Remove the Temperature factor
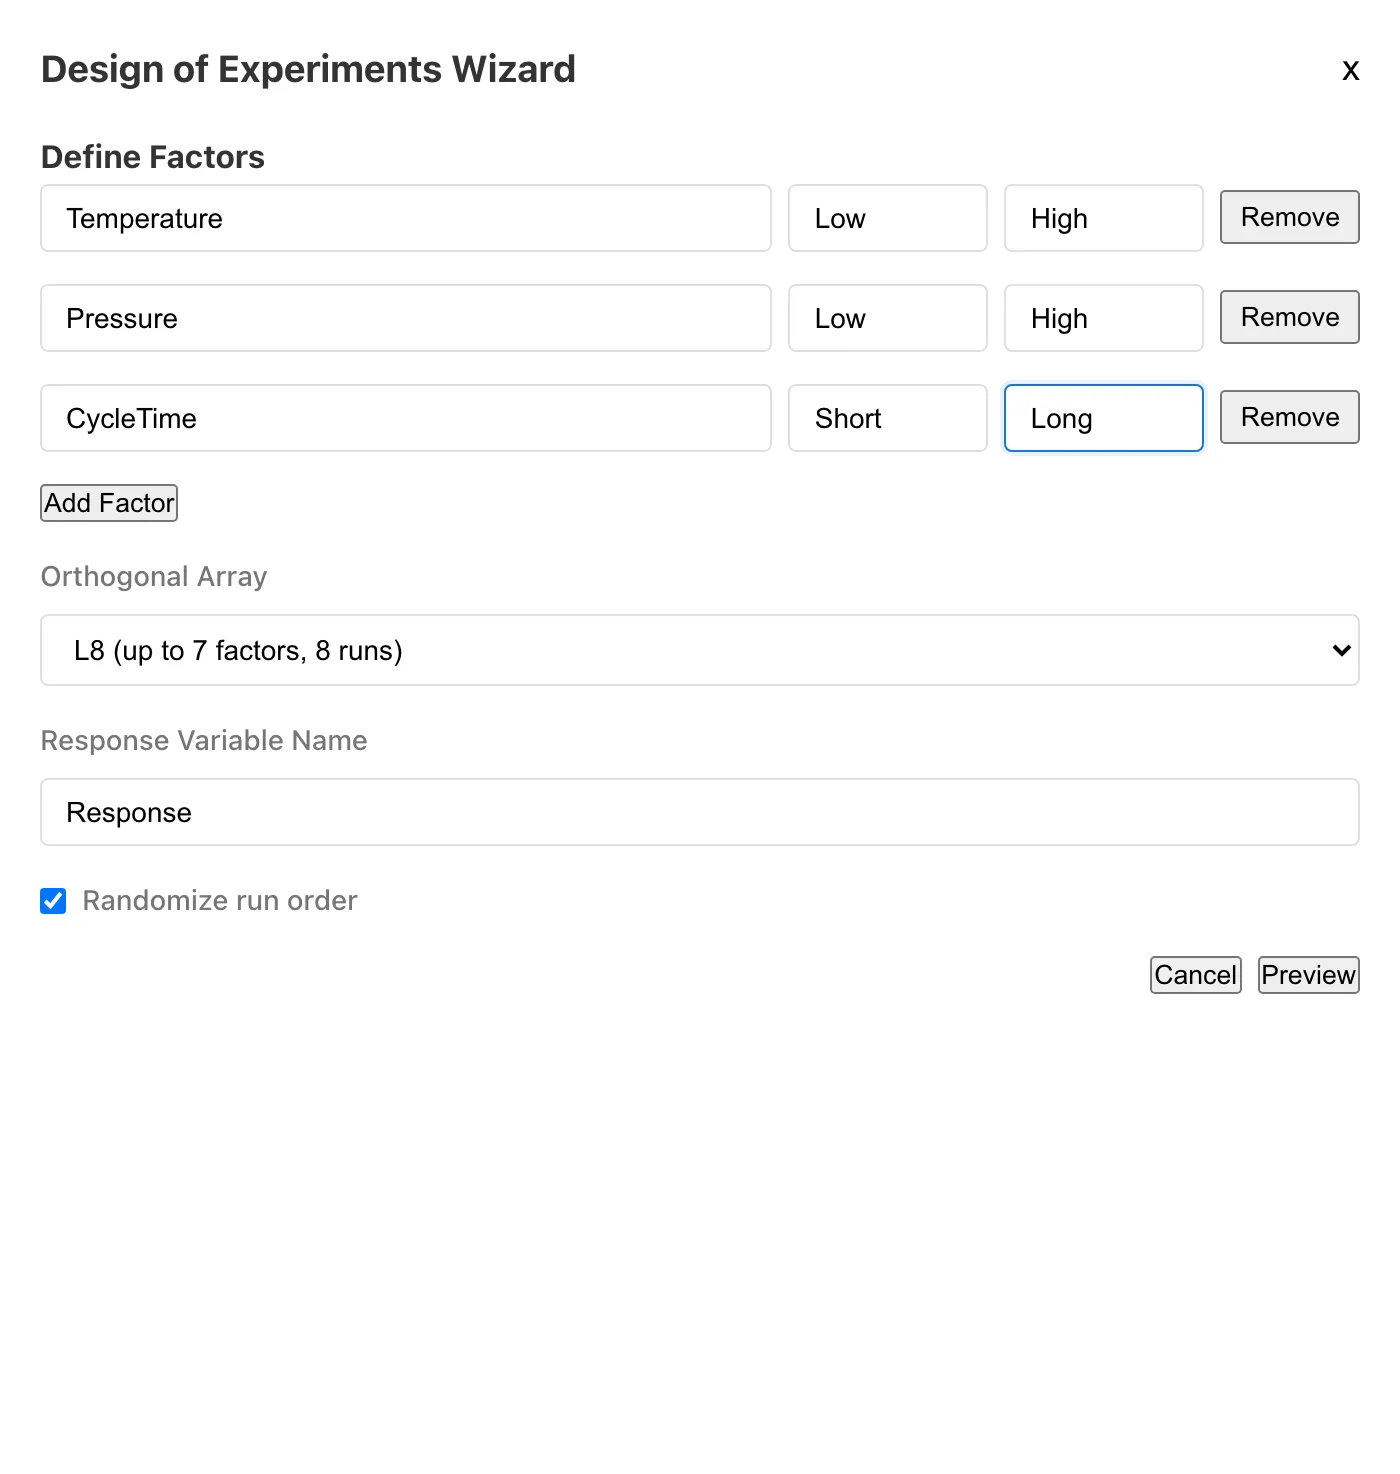This screenshot has height=1474, width=1400. pyautogui.click(x=1289, y=217)
